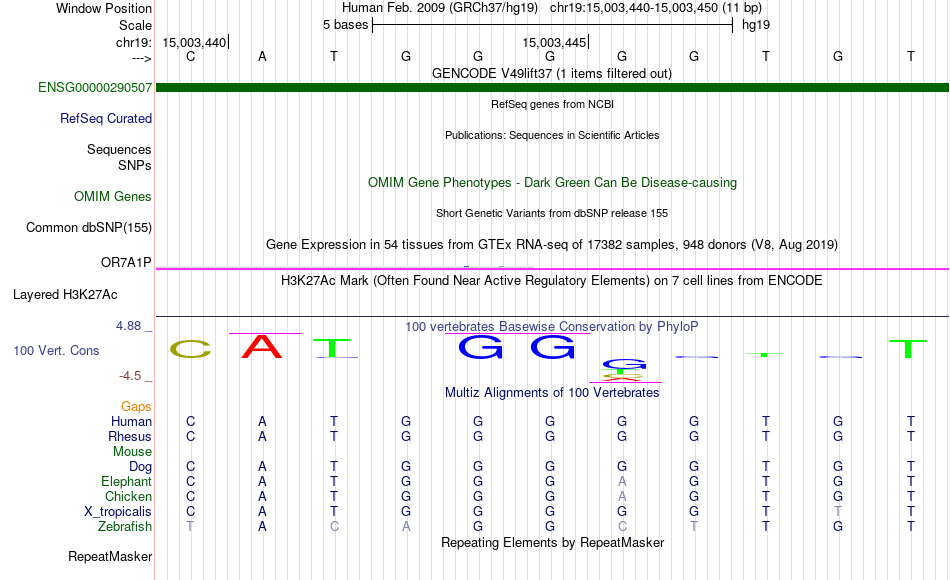Click 100 Vert. Cons track label

pyautogui.click(x=56, y=350)
